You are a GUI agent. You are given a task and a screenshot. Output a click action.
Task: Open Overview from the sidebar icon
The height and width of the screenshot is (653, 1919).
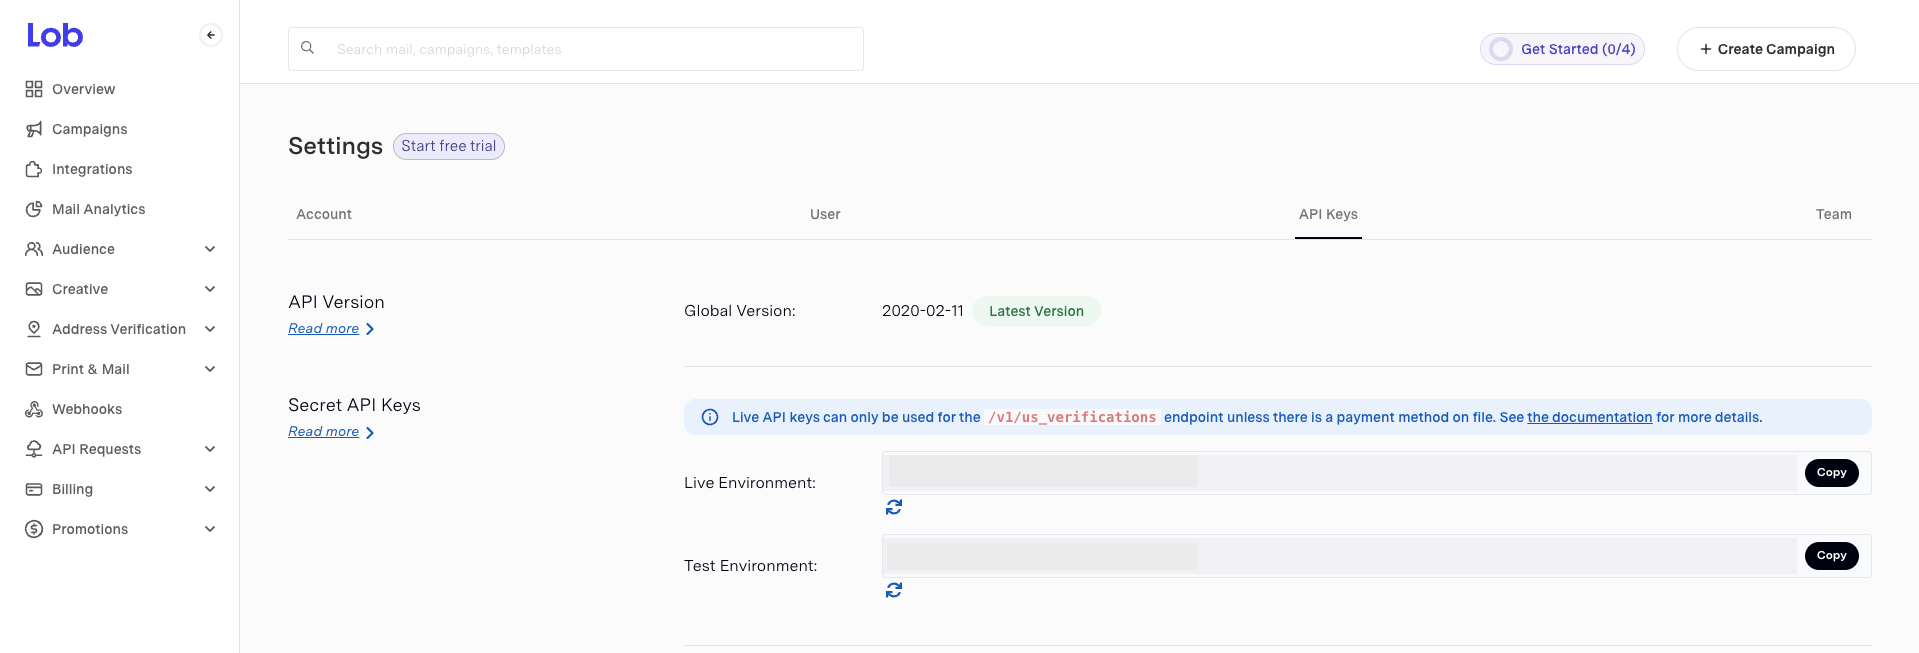pos(34,89)
